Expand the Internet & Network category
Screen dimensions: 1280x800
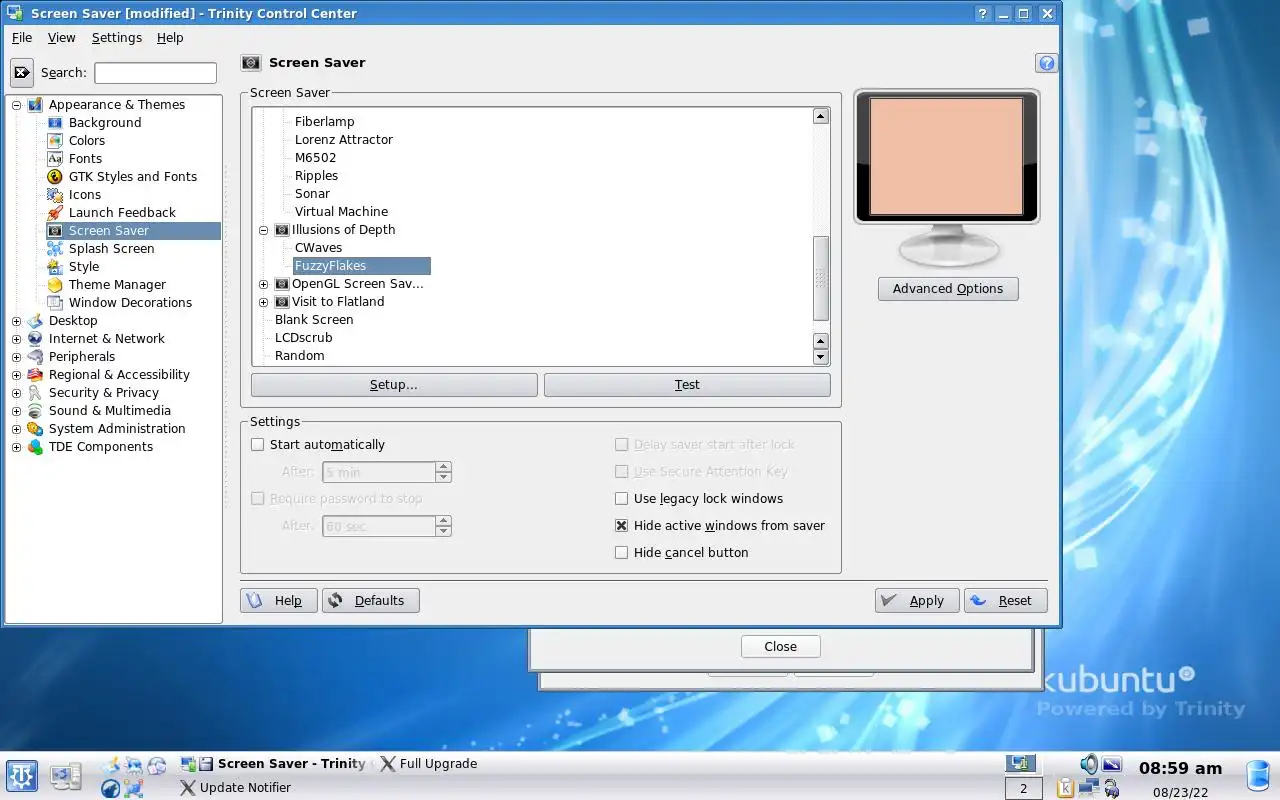click(16, 339)
